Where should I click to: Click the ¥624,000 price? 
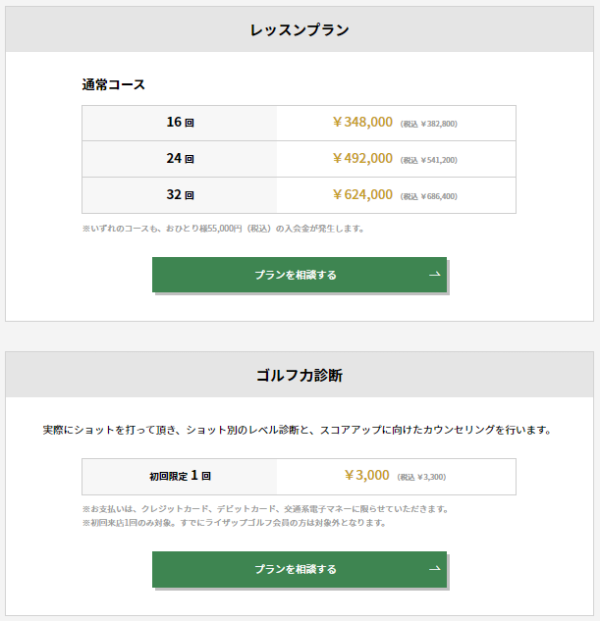363,194
